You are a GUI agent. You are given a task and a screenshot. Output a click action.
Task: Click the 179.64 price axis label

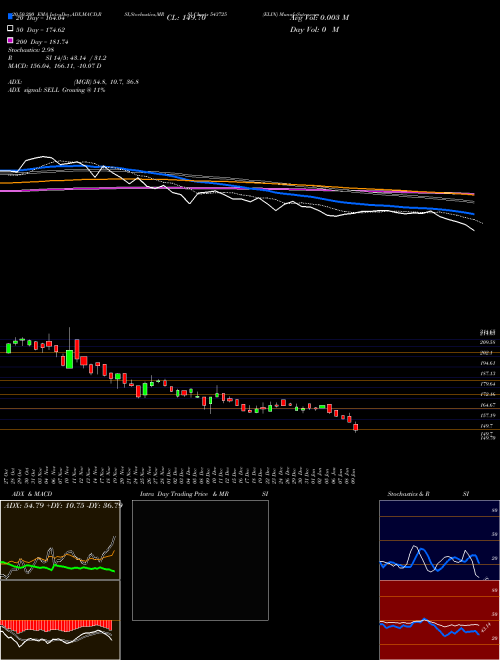tap(488, 384)
